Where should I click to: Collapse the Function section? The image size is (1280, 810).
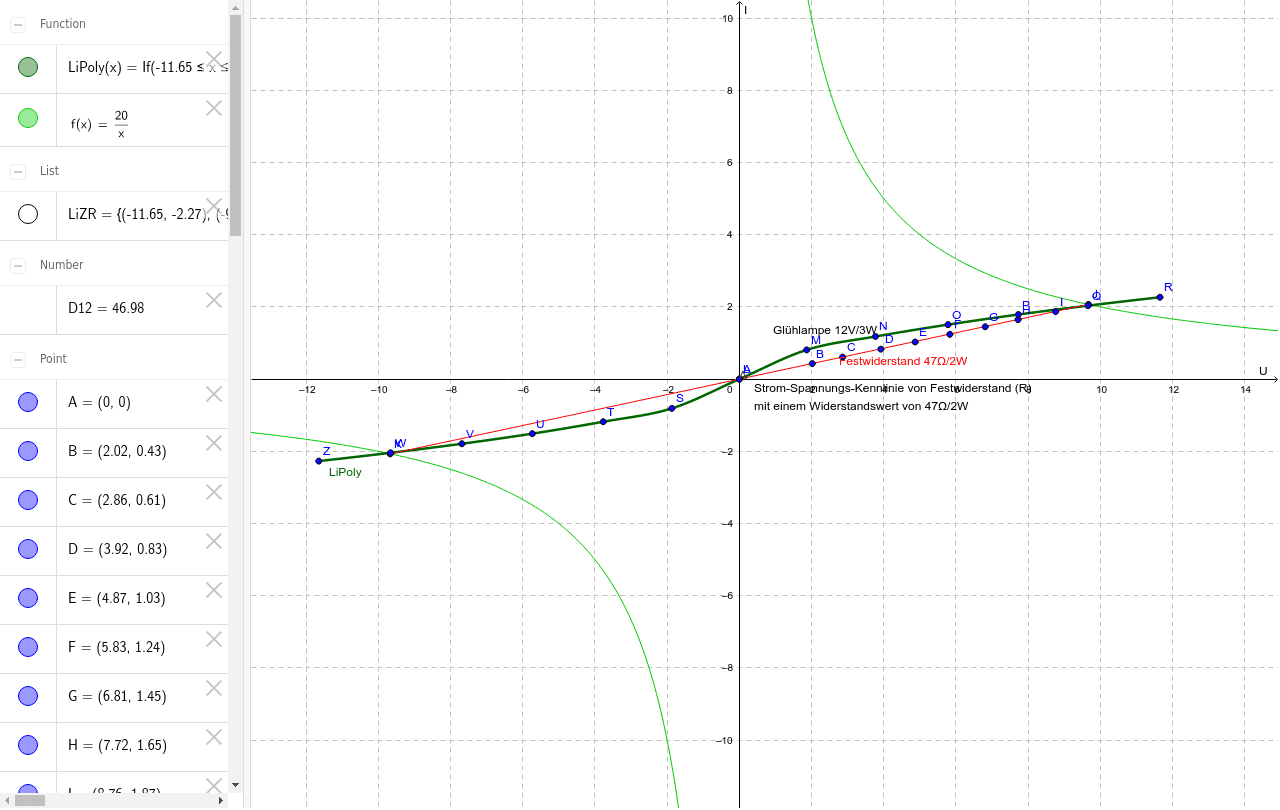coord(16,23)
